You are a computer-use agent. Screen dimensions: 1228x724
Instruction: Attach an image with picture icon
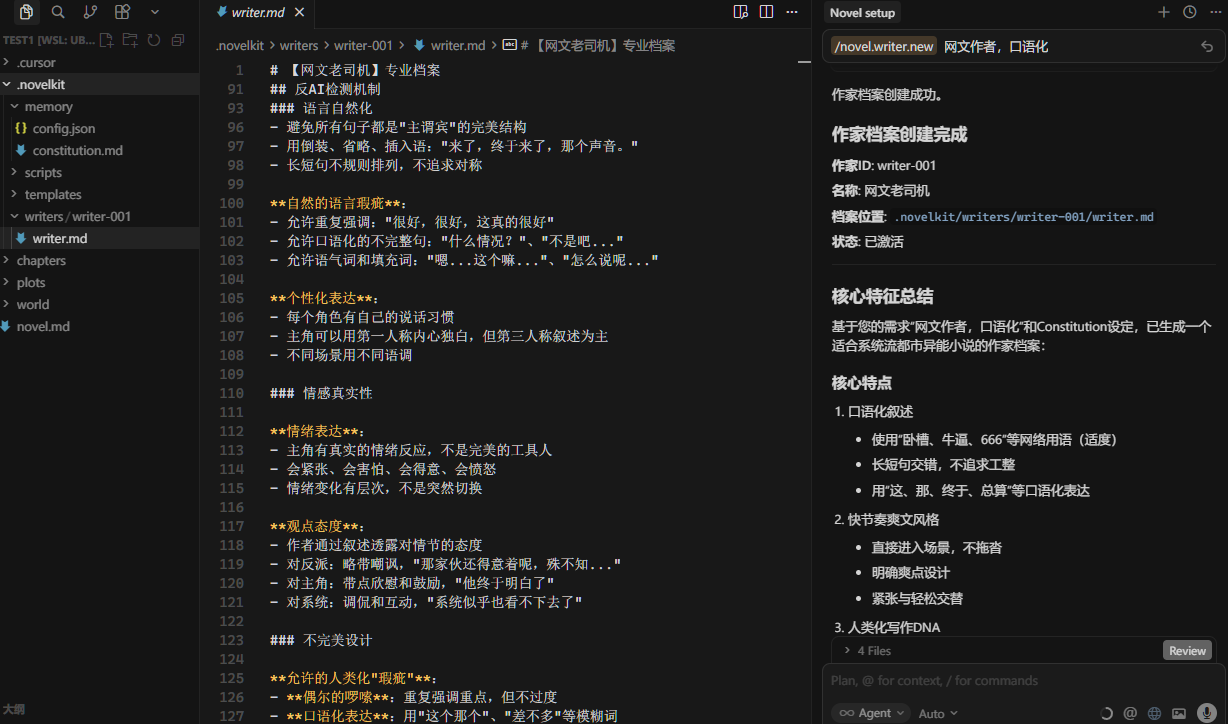click(1179, 713)
